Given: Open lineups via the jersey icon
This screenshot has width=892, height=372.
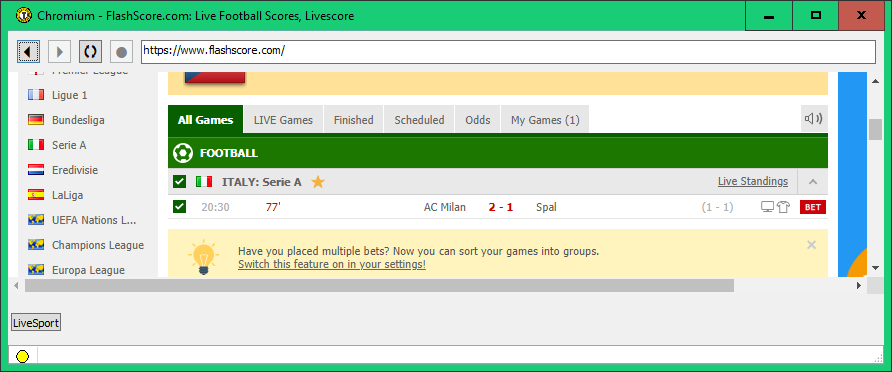Looking at the screenshot, I should pos(783,207).
